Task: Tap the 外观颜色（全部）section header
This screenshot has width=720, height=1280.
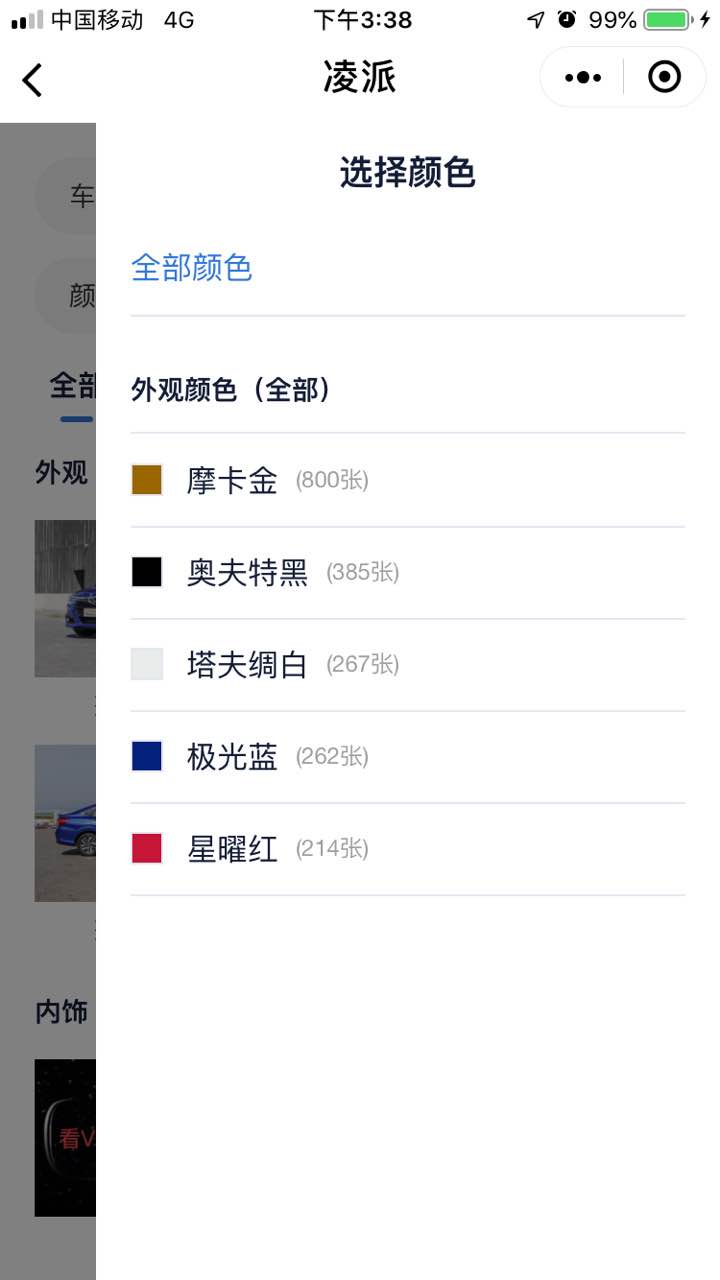Action: [231, 389]
